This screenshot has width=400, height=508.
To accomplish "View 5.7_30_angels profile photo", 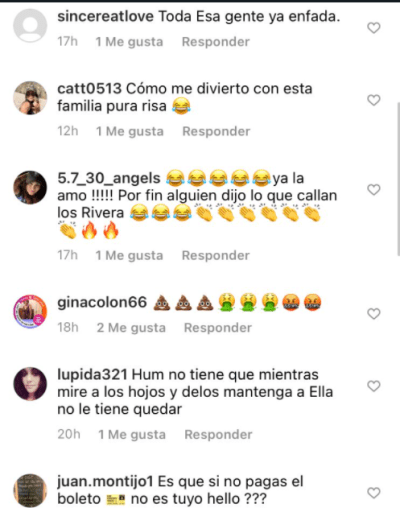I will tap(30, 187).
